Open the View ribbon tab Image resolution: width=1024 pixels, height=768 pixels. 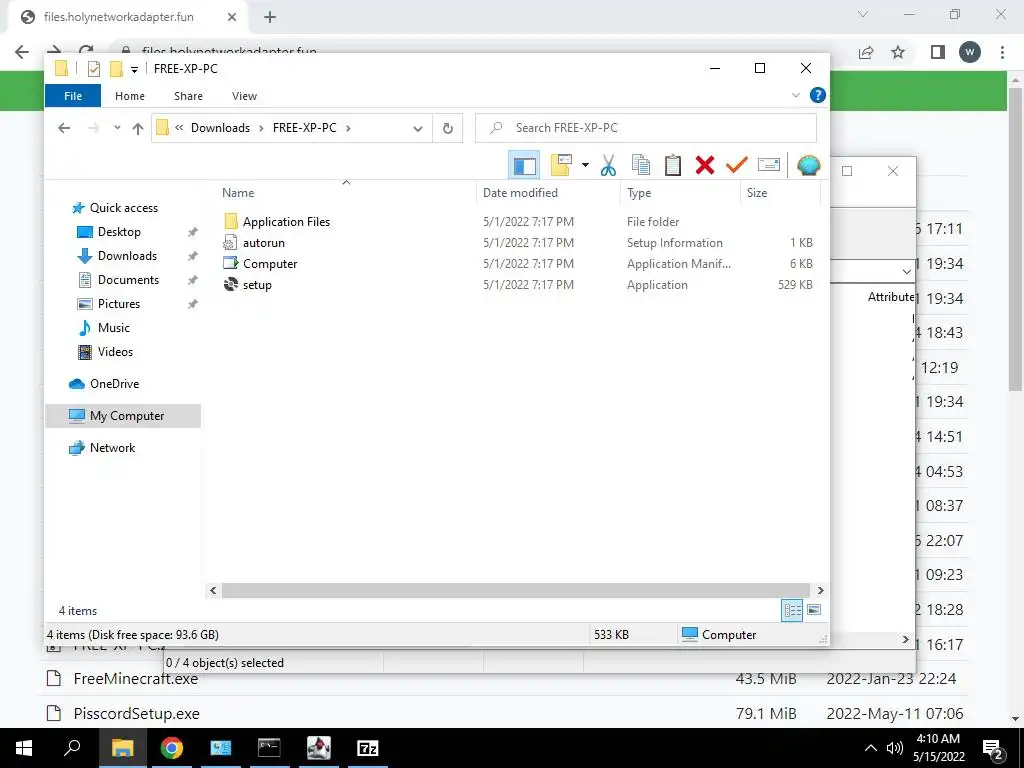(244, 96)
